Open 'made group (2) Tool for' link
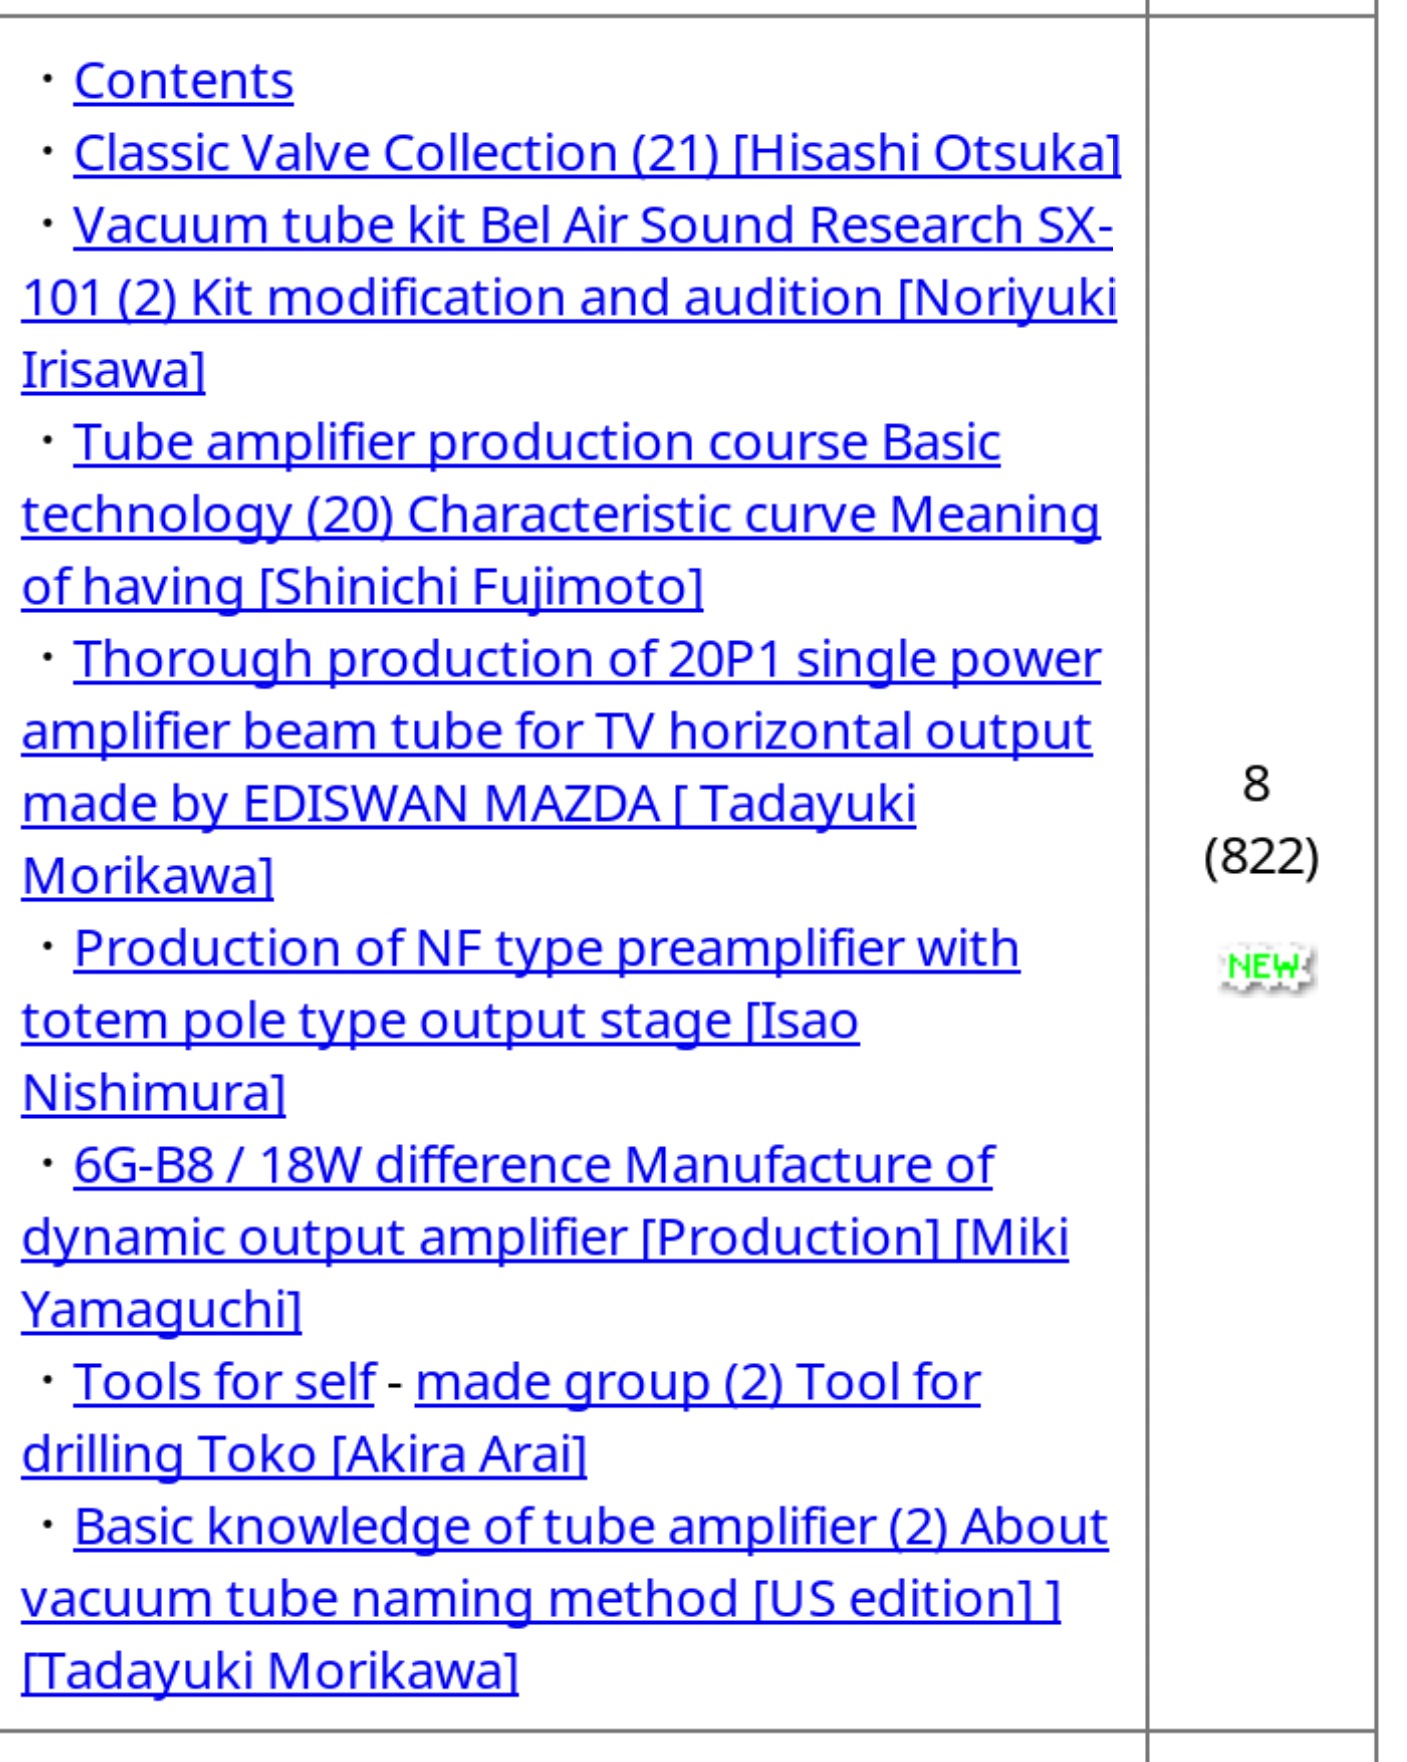This screenshot has width=1407, height=1762. click(698, 1382)
